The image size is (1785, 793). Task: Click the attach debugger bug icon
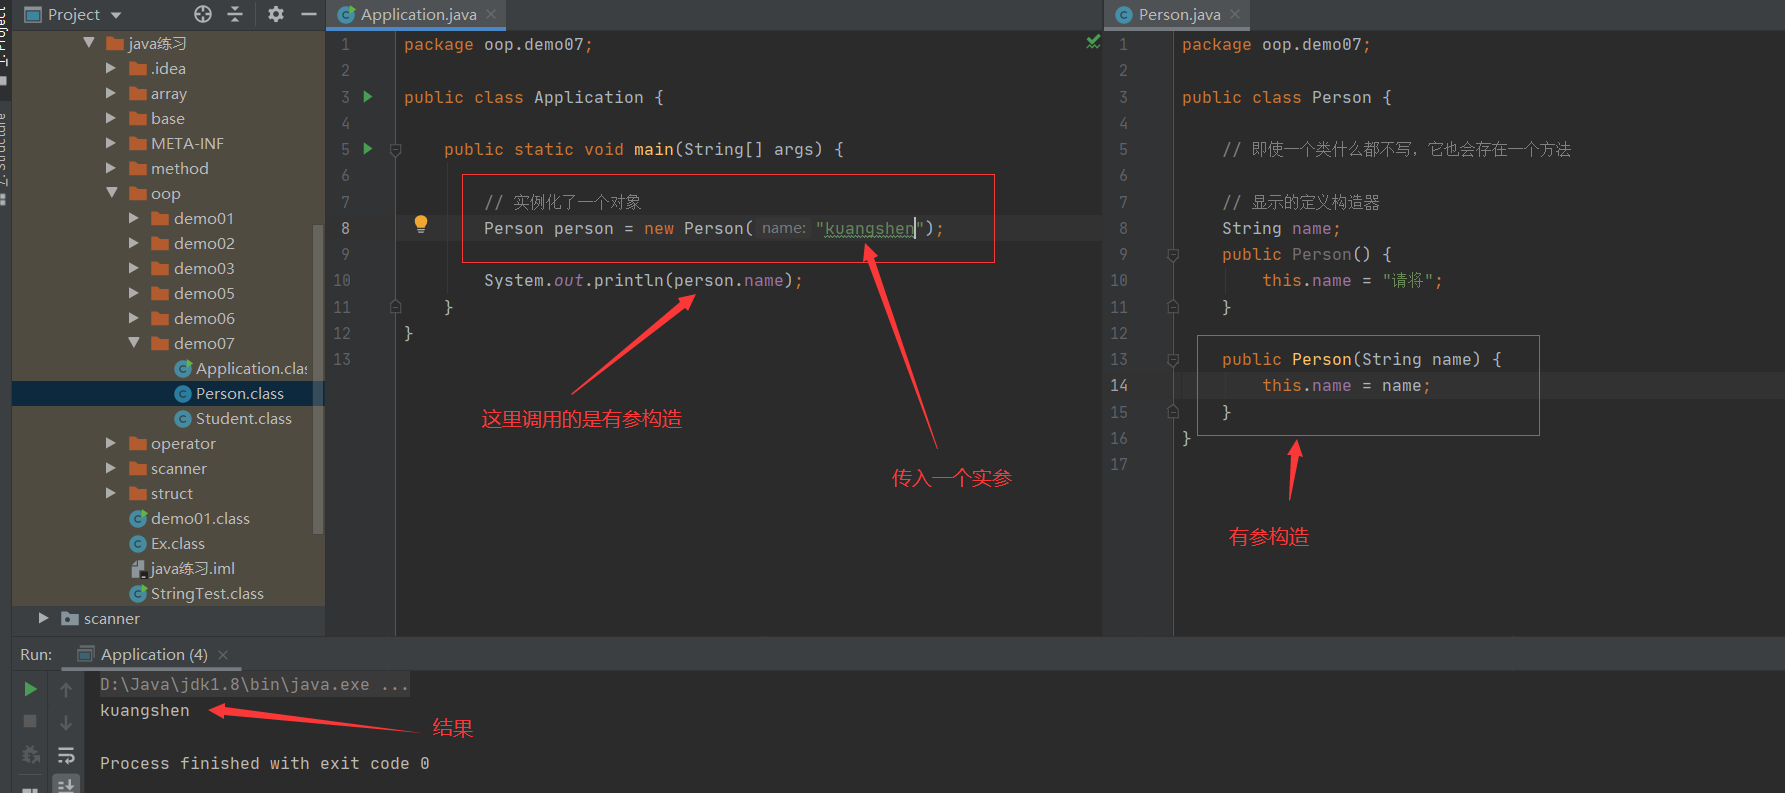point(31,755)
